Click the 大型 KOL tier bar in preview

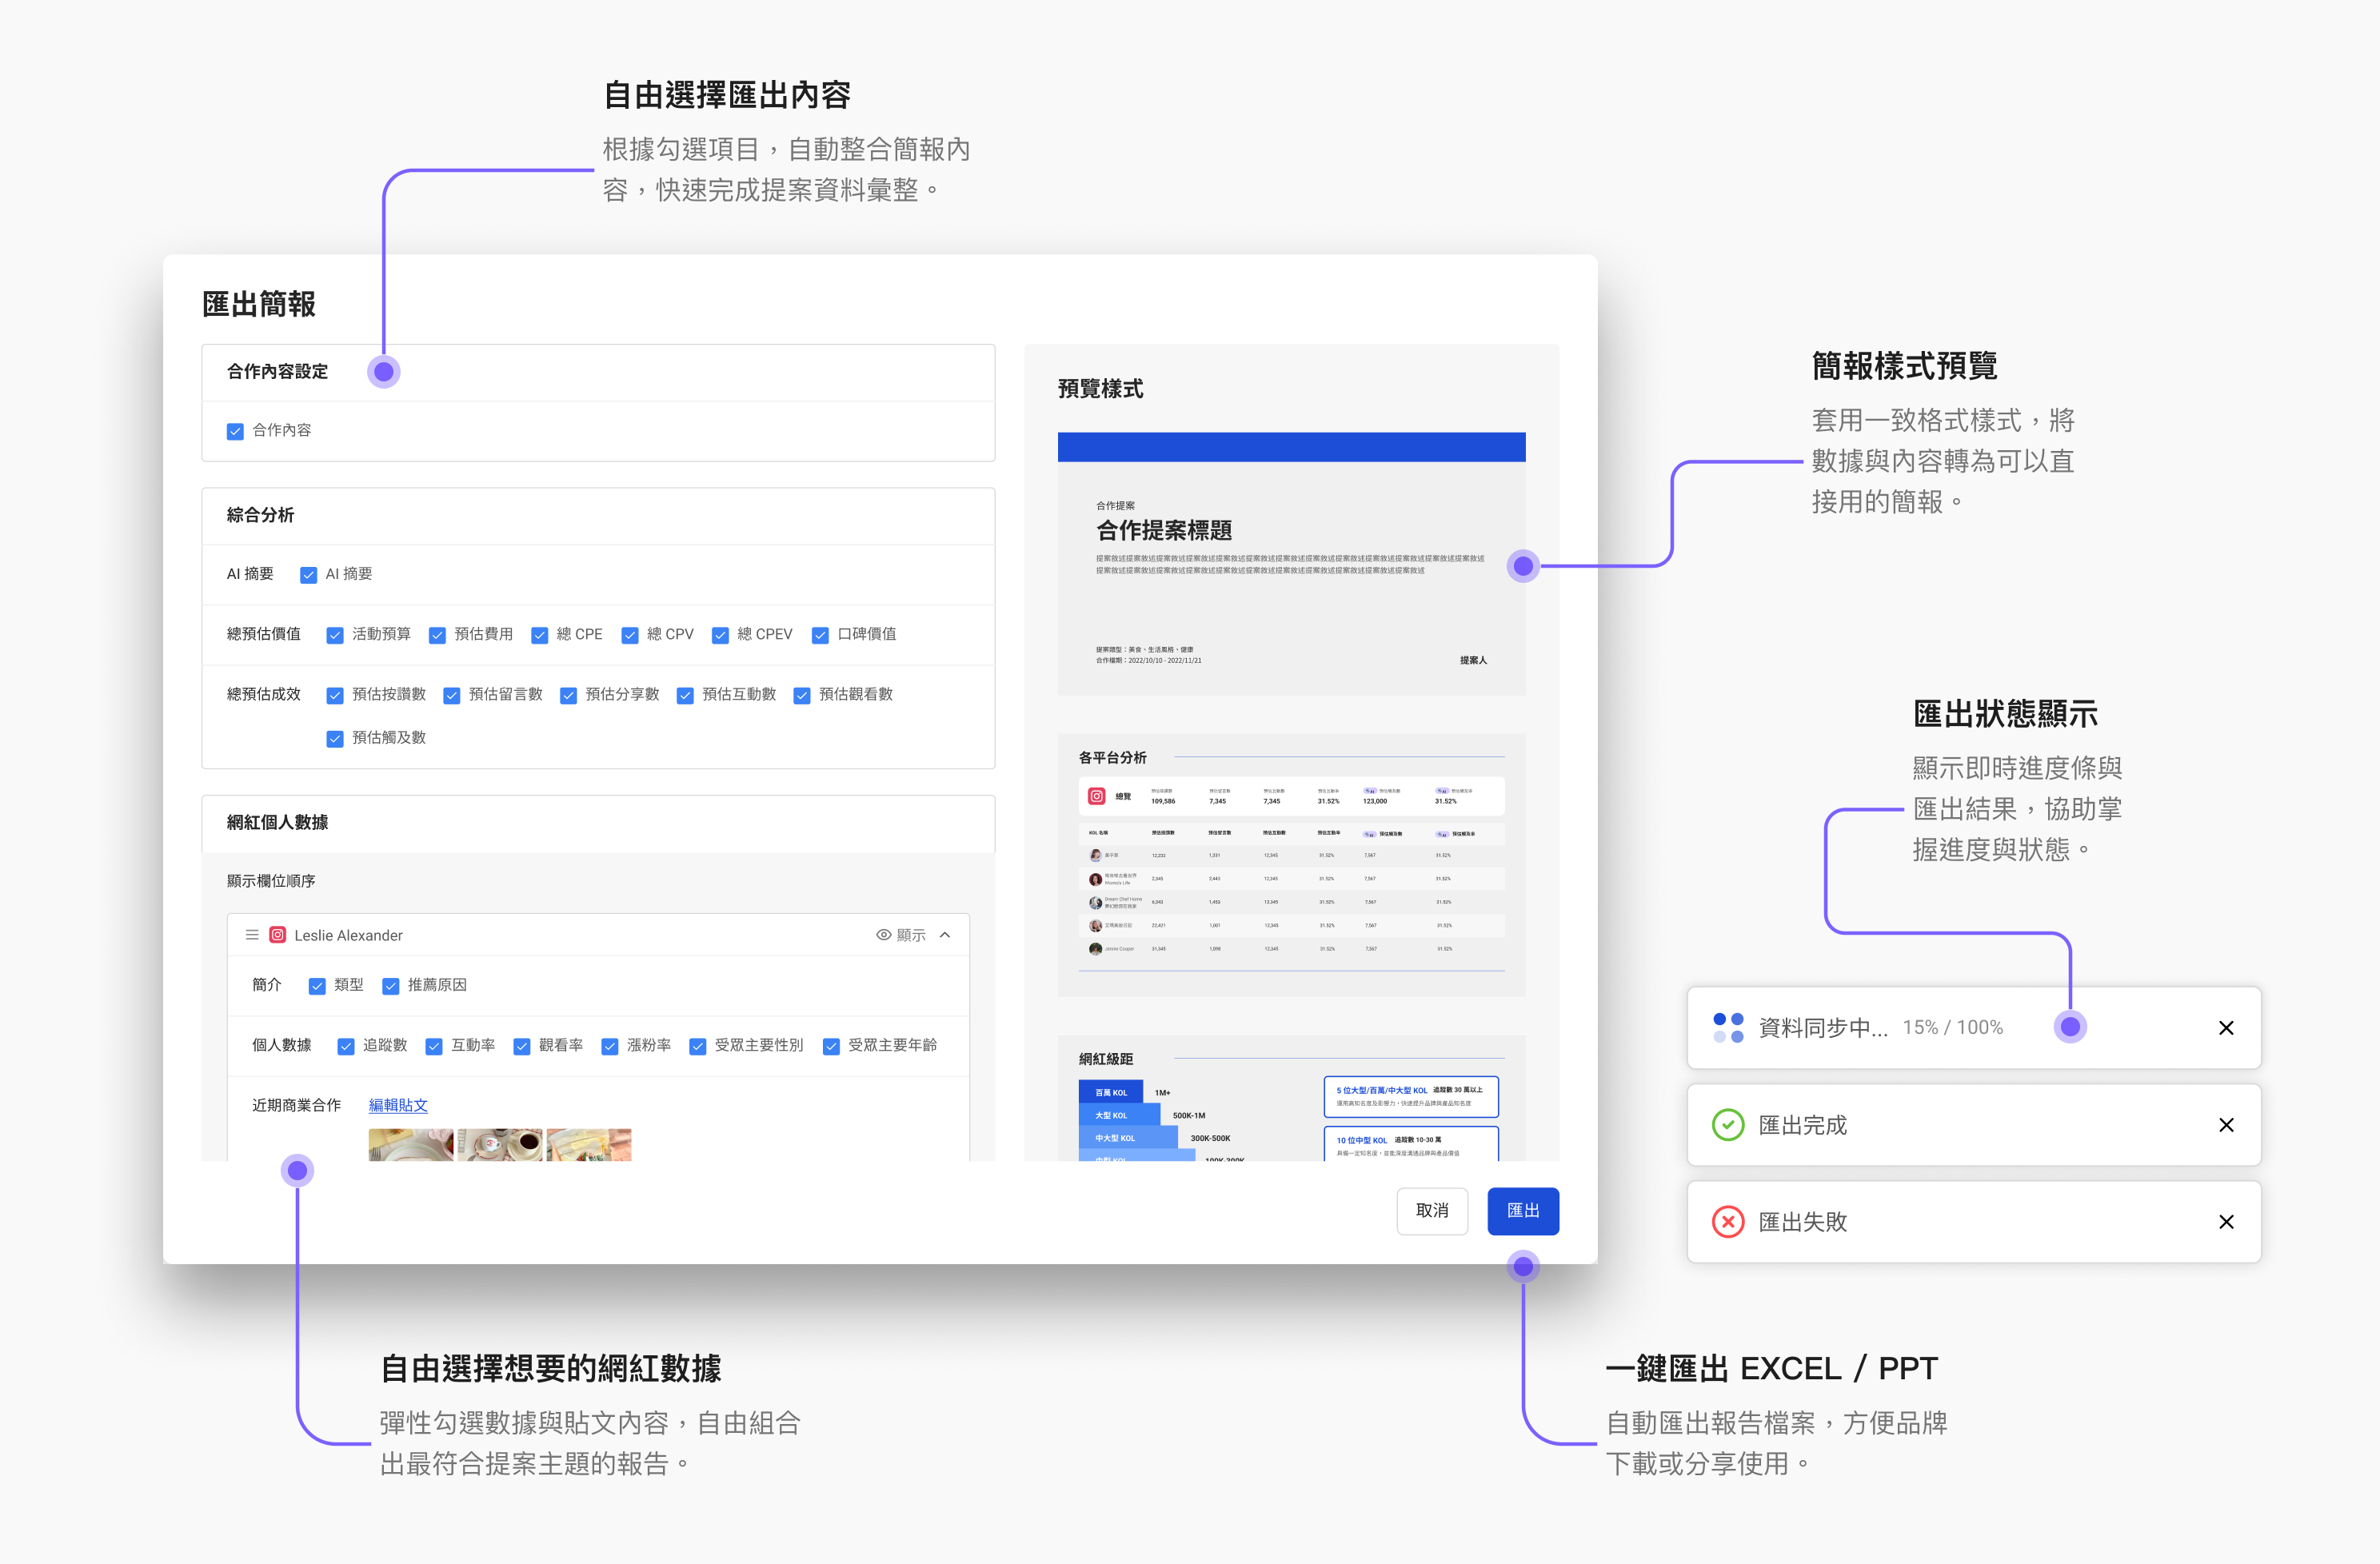(1119, 1115)
